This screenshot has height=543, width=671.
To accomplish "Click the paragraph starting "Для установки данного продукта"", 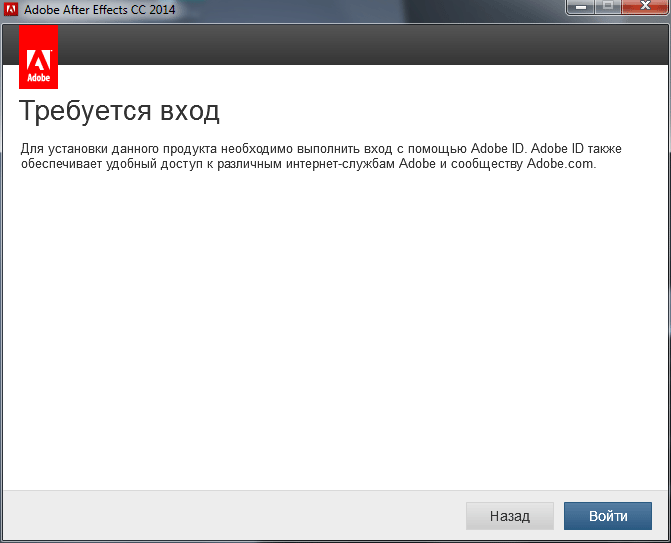I will tap(321, 156).
